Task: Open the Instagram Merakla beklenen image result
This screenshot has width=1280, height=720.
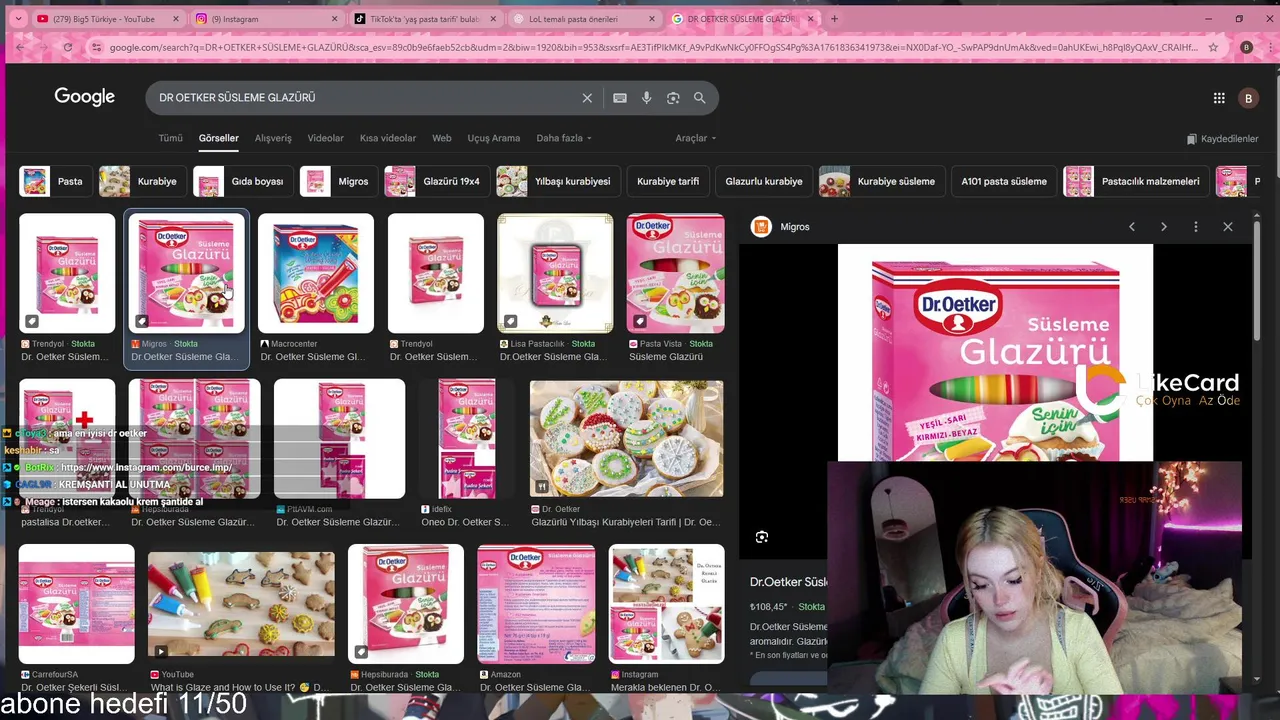Action: point(666,604)
